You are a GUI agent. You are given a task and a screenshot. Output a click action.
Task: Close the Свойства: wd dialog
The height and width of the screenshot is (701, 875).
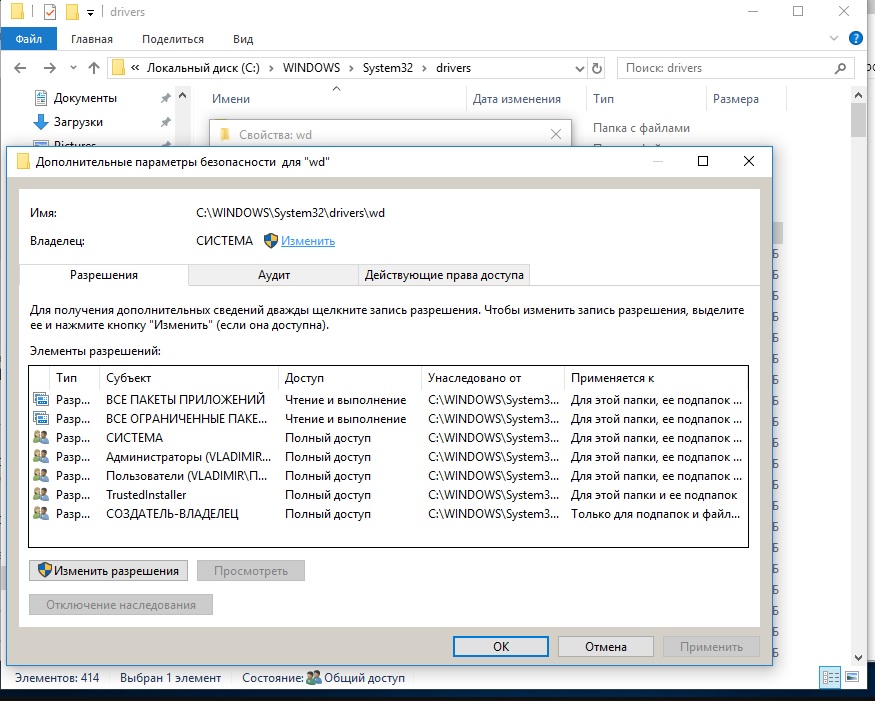click(556, 134)
